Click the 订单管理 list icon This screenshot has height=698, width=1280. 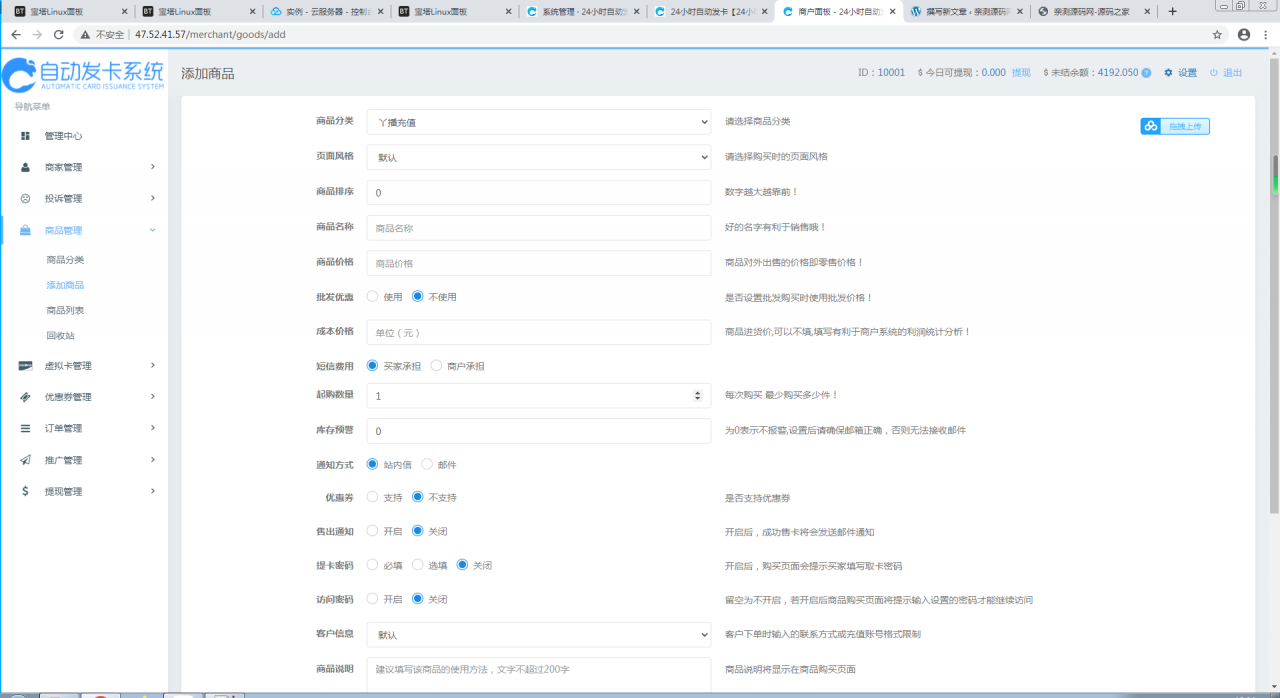click(26, 428)
